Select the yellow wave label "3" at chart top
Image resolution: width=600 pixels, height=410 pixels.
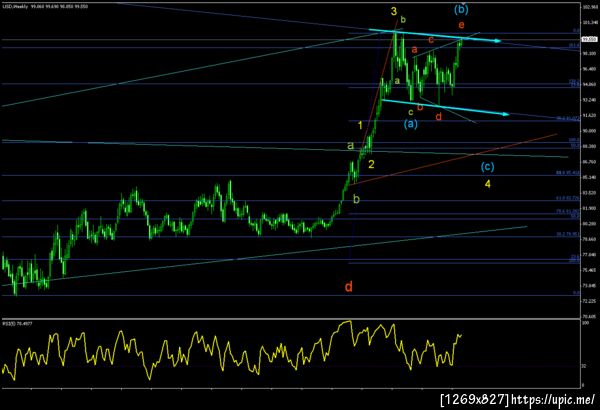click(394, 11)
